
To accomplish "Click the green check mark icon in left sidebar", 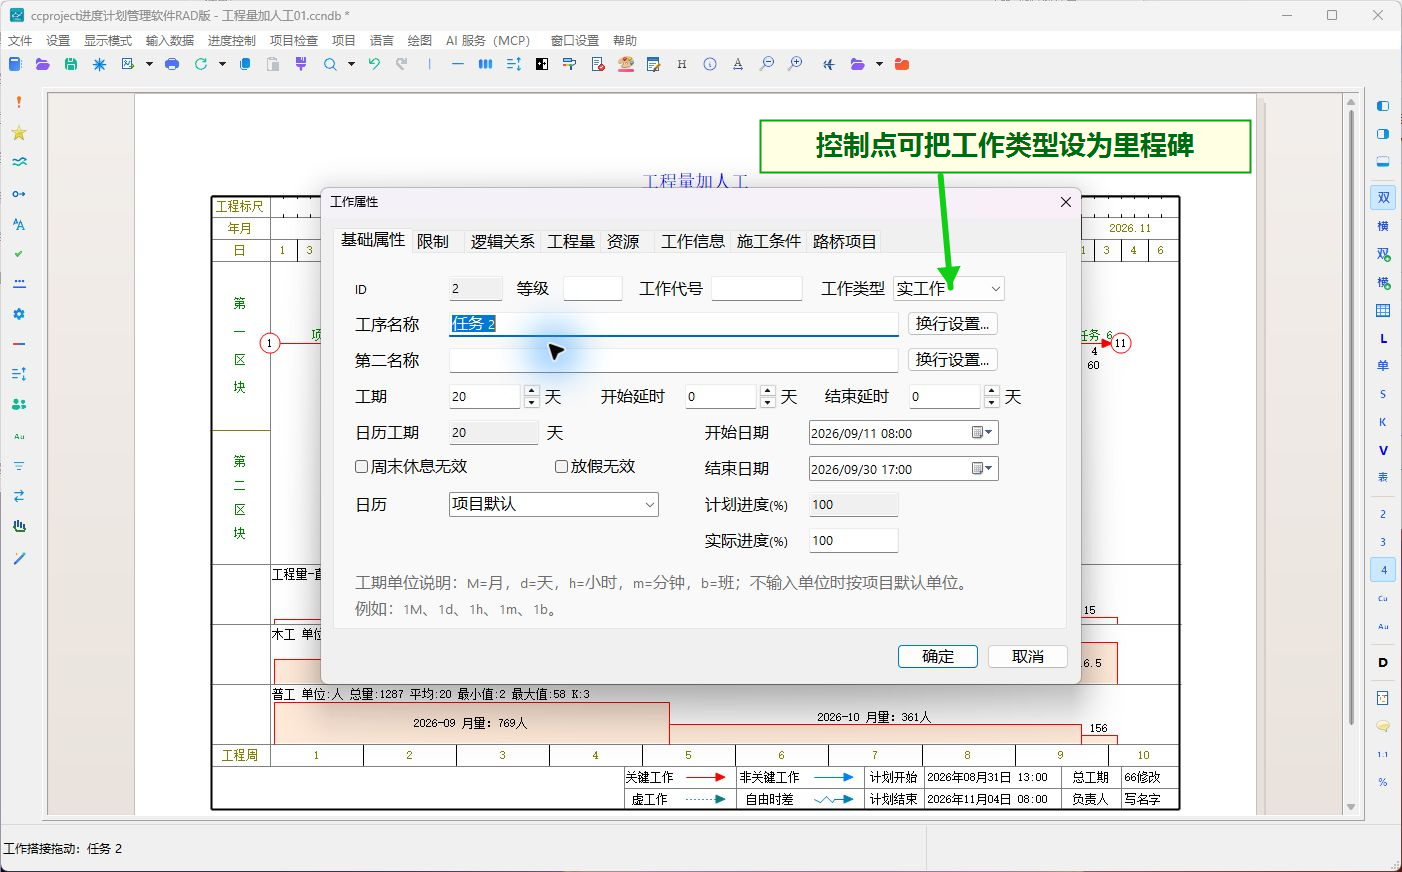I will coord(19,254).
